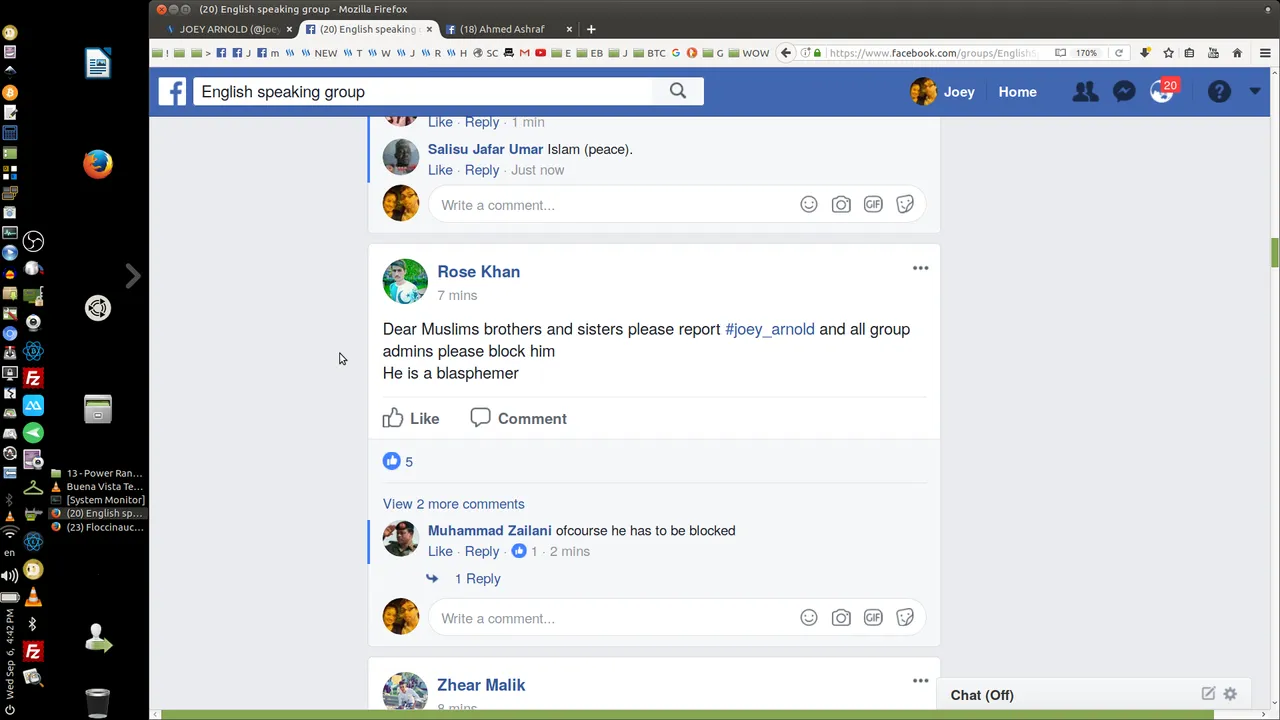The height and width of the screenshot is (720, 1280).
Task: Open options menu on Rose Khan post
Action: click(x=920, y=268)
